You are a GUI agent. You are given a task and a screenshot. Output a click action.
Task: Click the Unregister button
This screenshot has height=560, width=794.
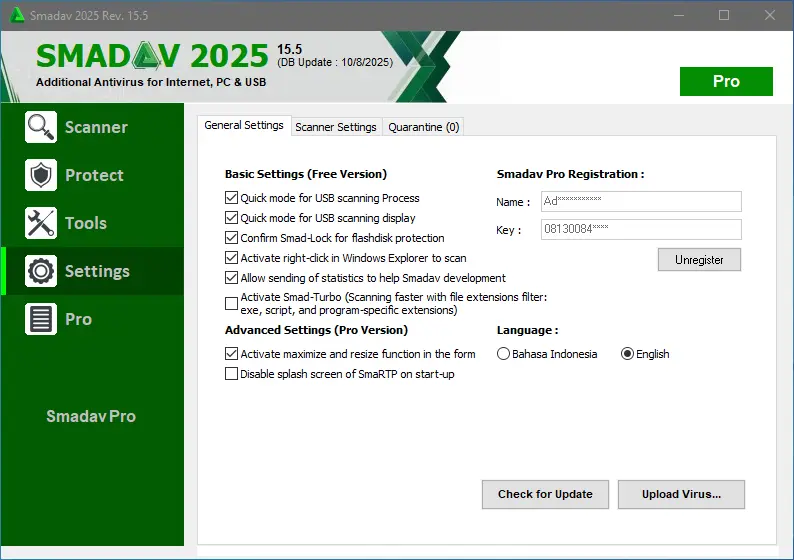click(x=699, y=260)
